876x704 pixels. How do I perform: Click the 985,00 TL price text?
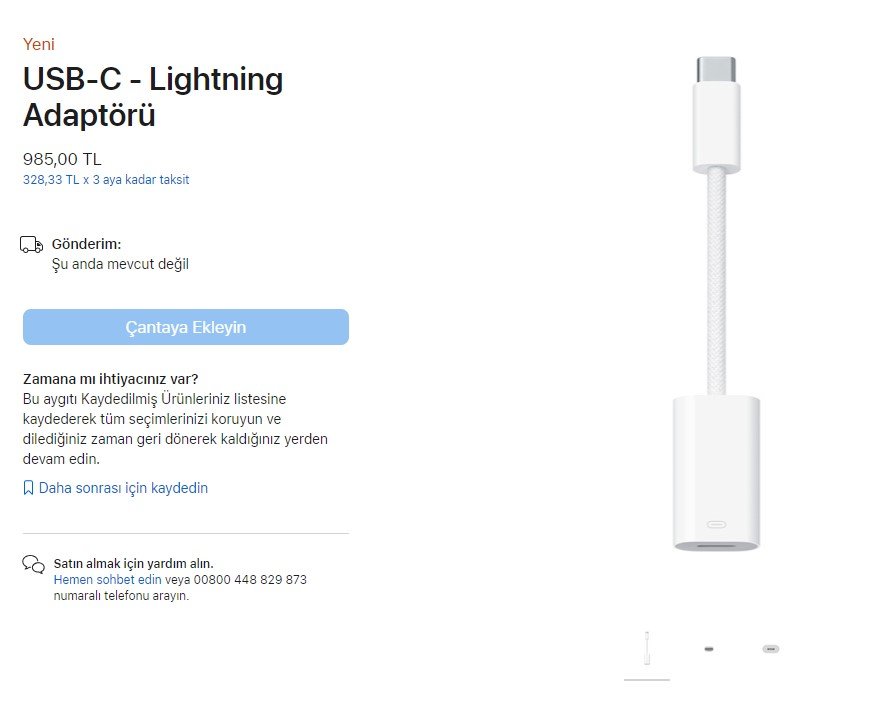point(62,159)
